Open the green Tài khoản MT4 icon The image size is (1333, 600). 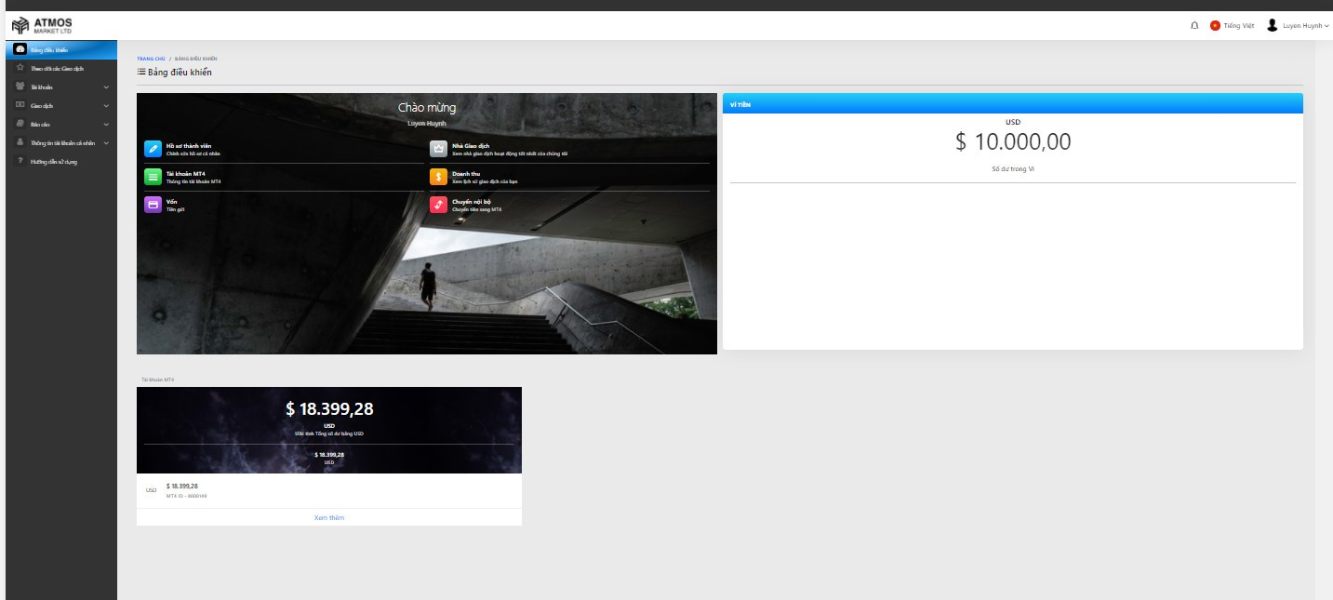click(152, 177)
